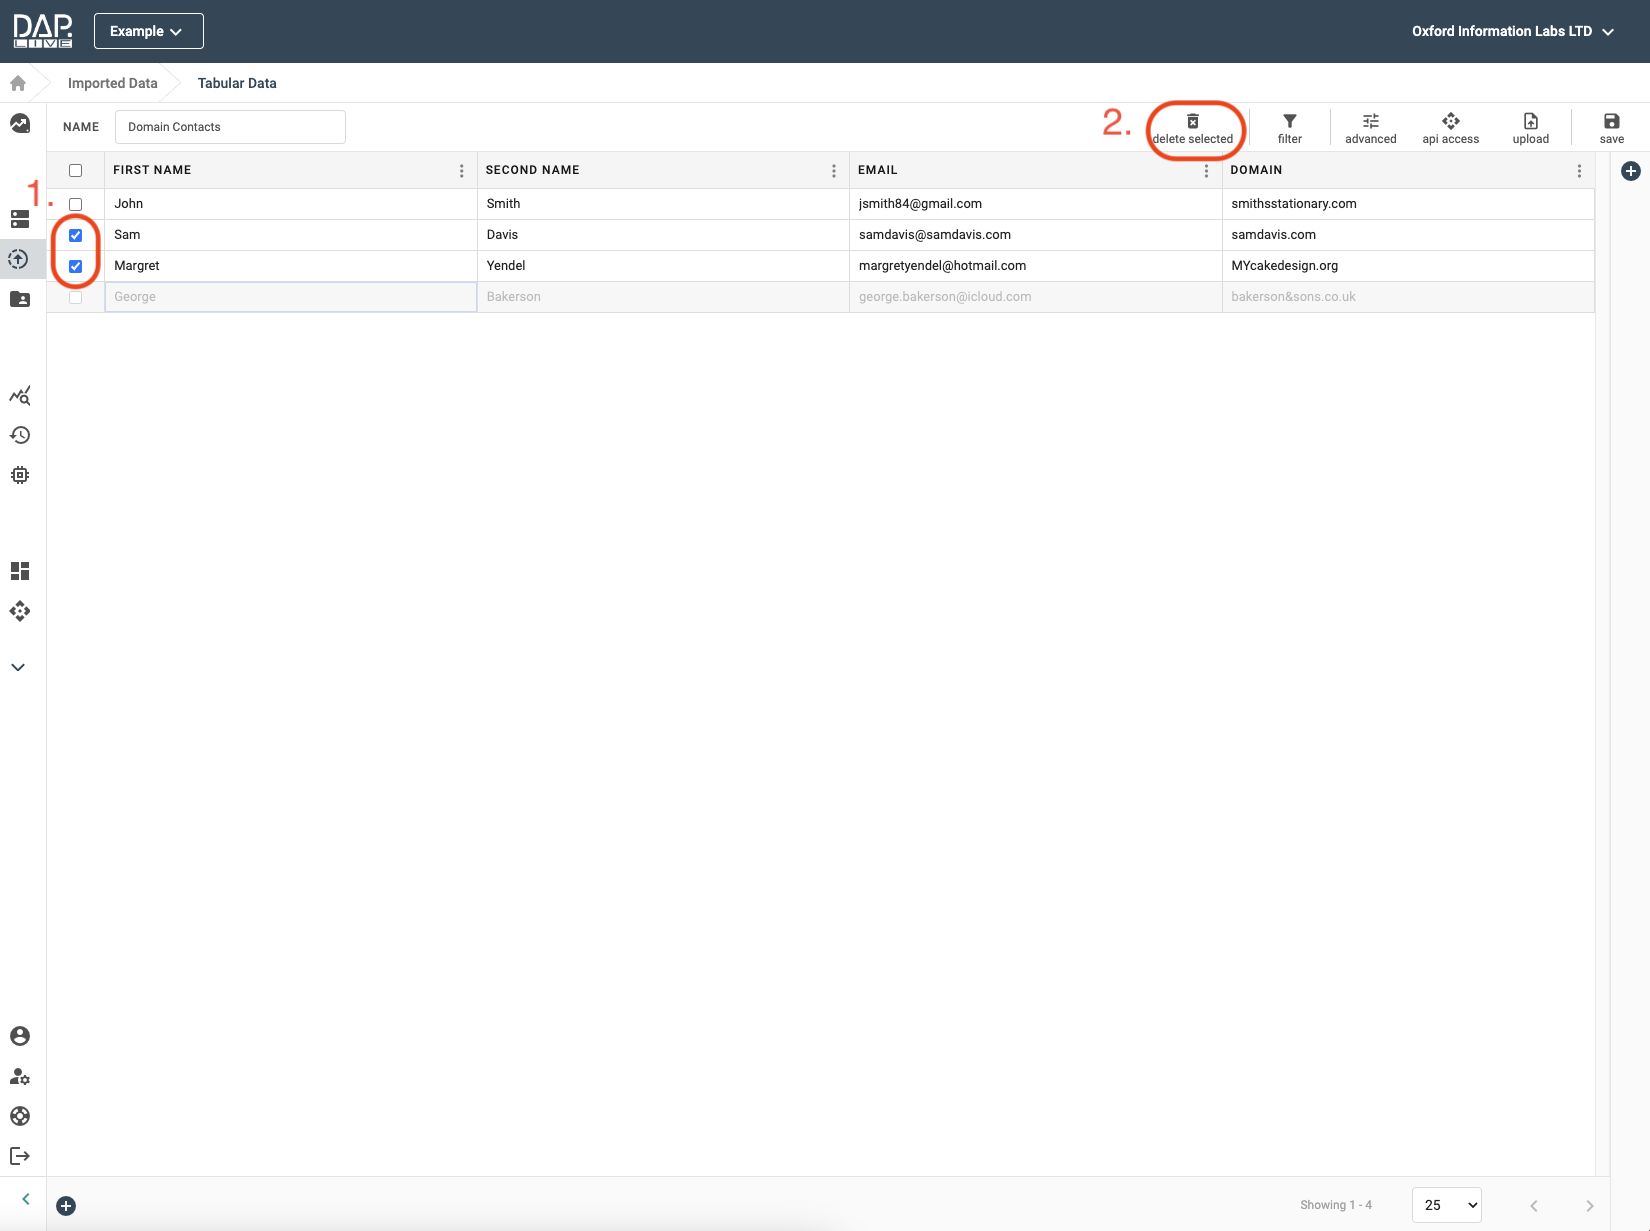Uncheck the Sam row checkbox
1650x1231 pixels.
[x=75, y=235]
